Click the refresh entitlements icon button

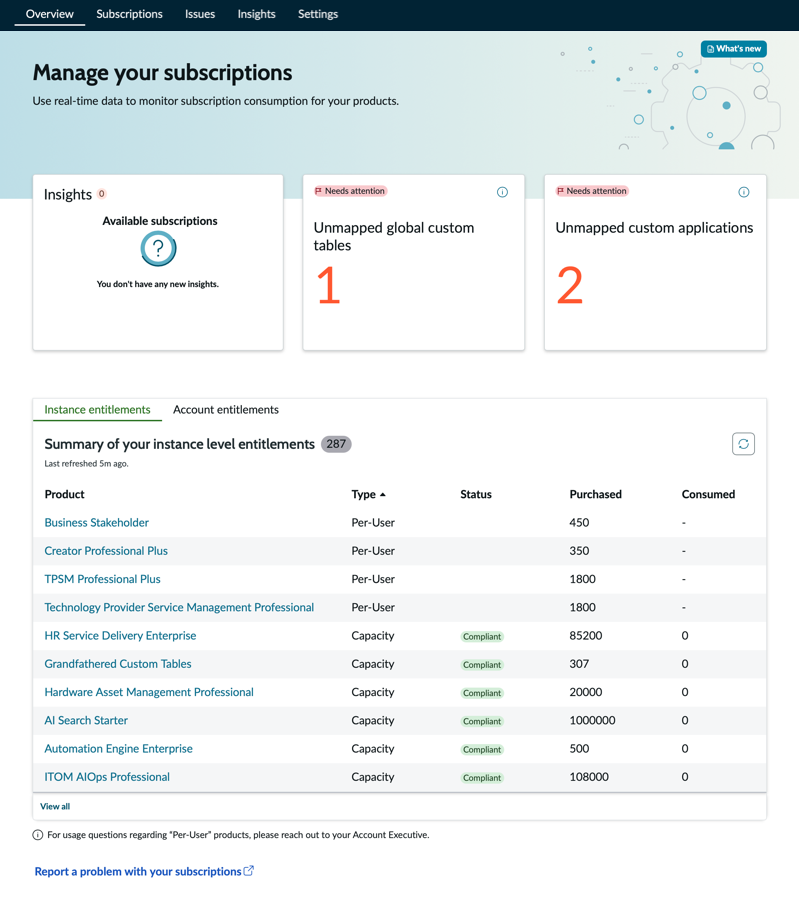click(743, 444)
